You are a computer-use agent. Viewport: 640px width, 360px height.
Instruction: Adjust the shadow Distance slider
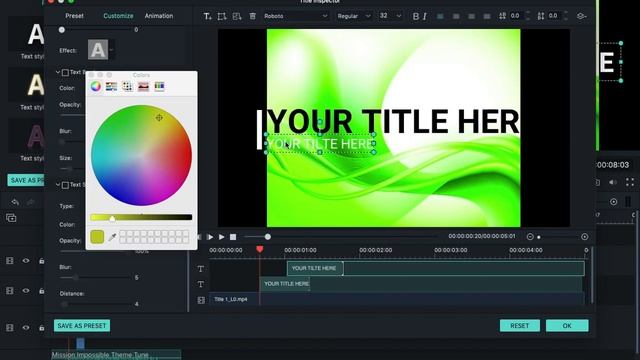95,304
